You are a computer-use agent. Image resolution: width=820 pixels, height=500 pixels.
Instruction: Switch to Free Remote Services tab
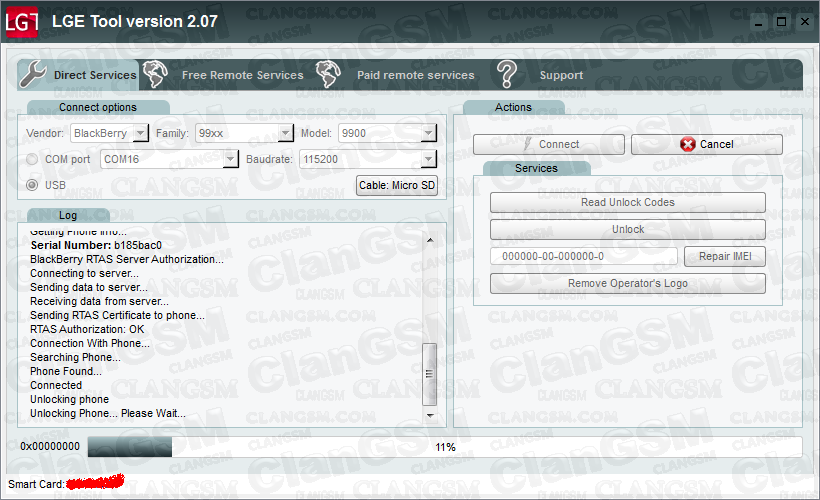tap(242, 75)
